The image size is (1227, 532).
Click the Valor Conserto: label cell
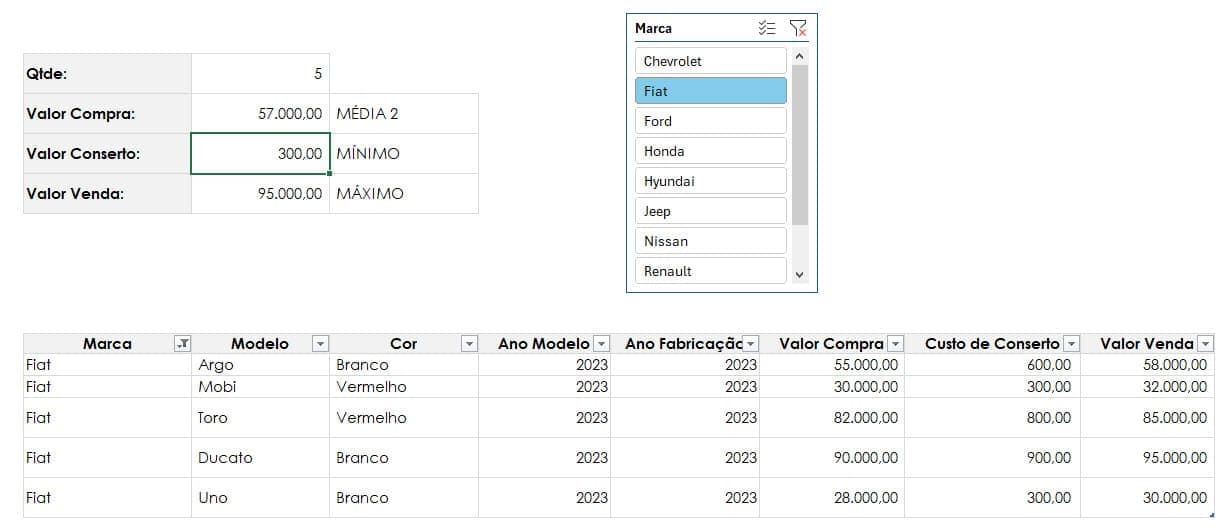[x=107, y=154]
